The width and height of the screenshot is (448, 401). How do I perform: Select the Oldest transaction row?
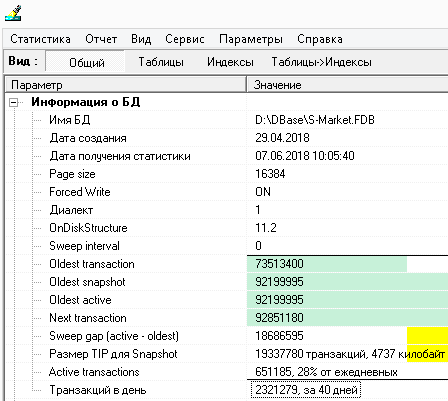(227, 264)
